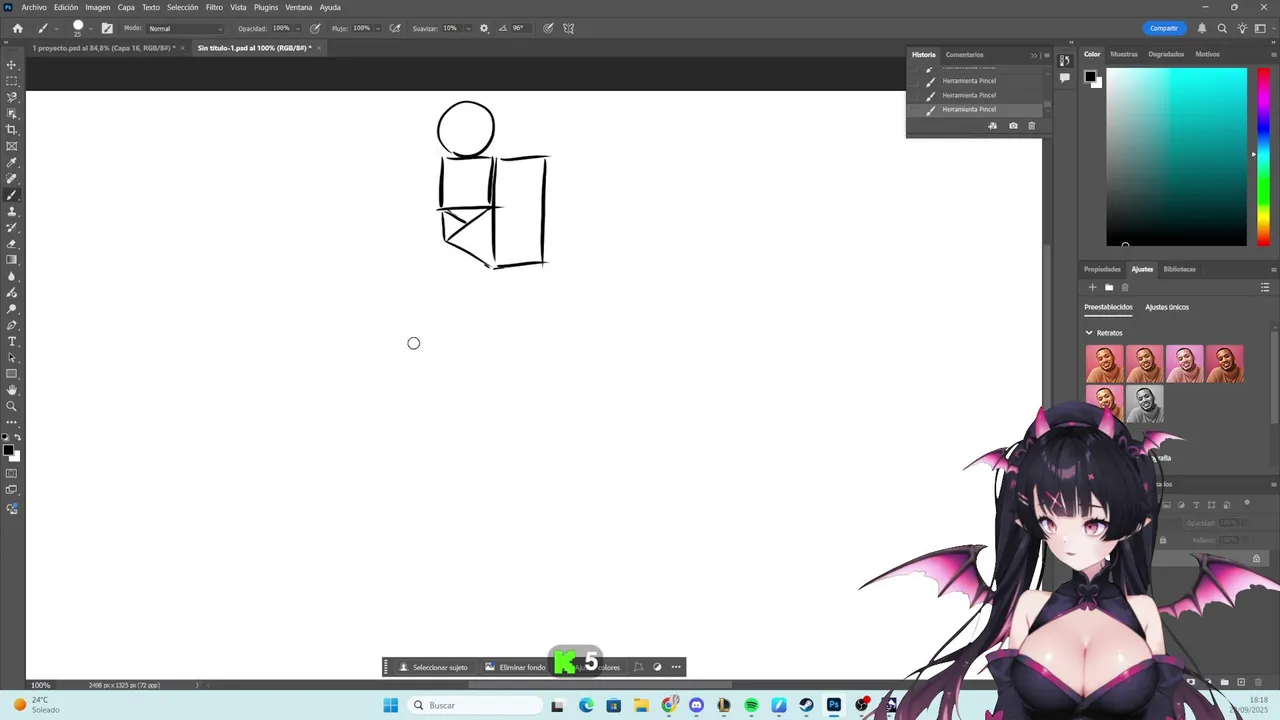
Task: Open Windows Start menu
Action: point(390,705)
